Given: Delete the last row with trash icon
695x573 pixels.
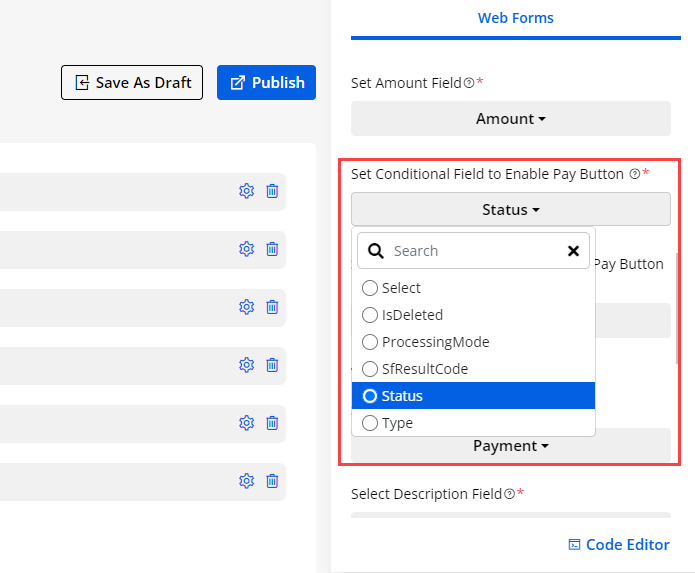Looking at the screenshot, I should point(272,481).
